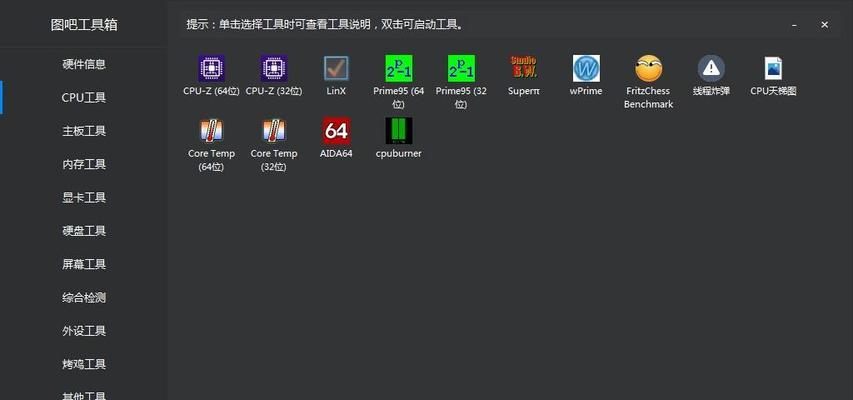Screen dimensions: 853x400
Task: Click the FritzChess Benchmark face icon
Action: pos(649,68)
